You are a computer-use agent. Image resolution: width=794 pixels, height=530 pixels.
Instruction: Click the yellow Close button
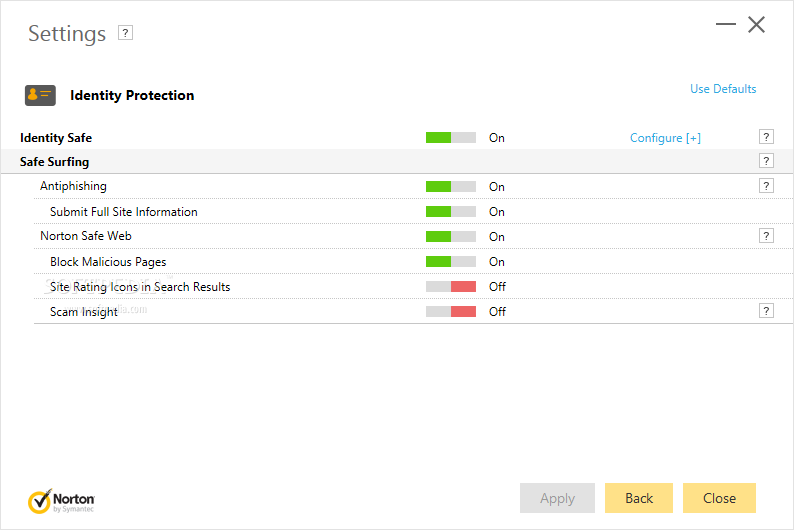719,498
